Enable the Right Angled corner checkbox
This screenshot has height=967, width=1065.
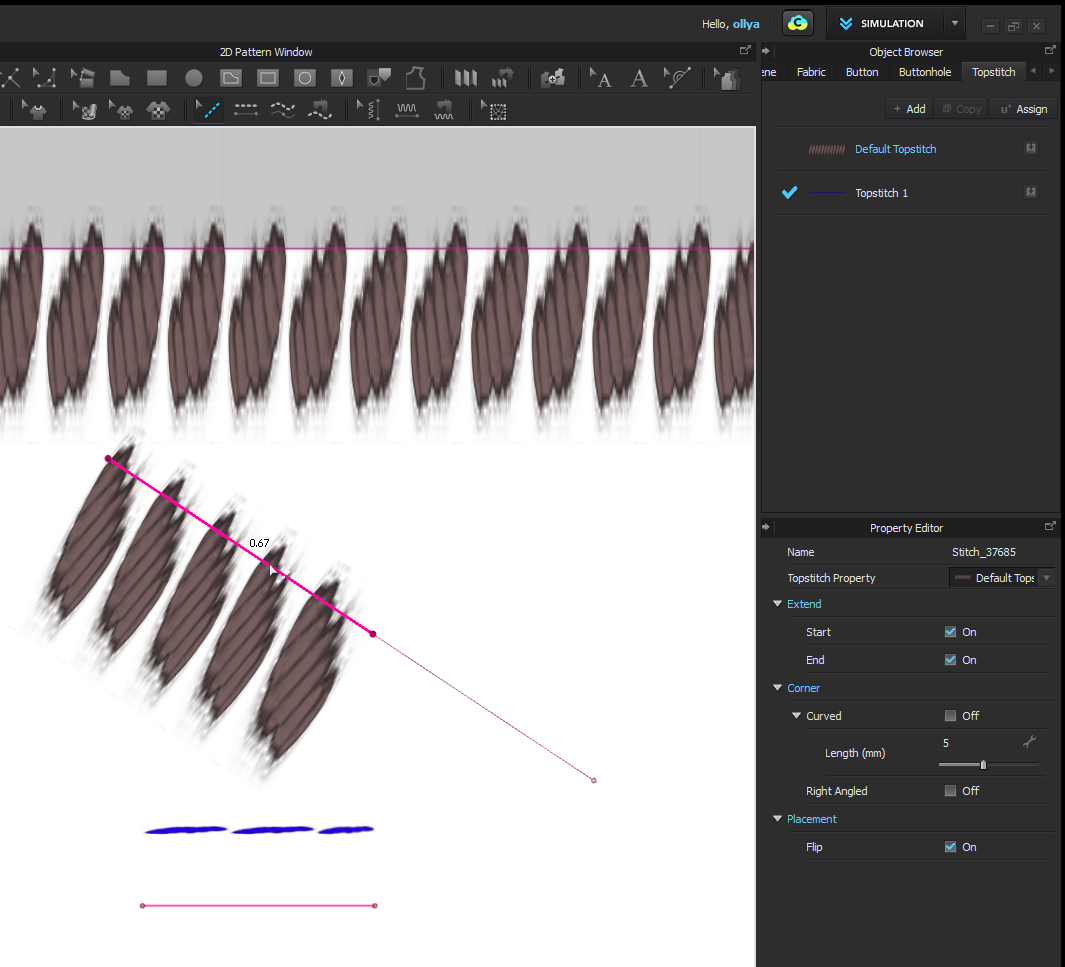click(x=950, y=791)
